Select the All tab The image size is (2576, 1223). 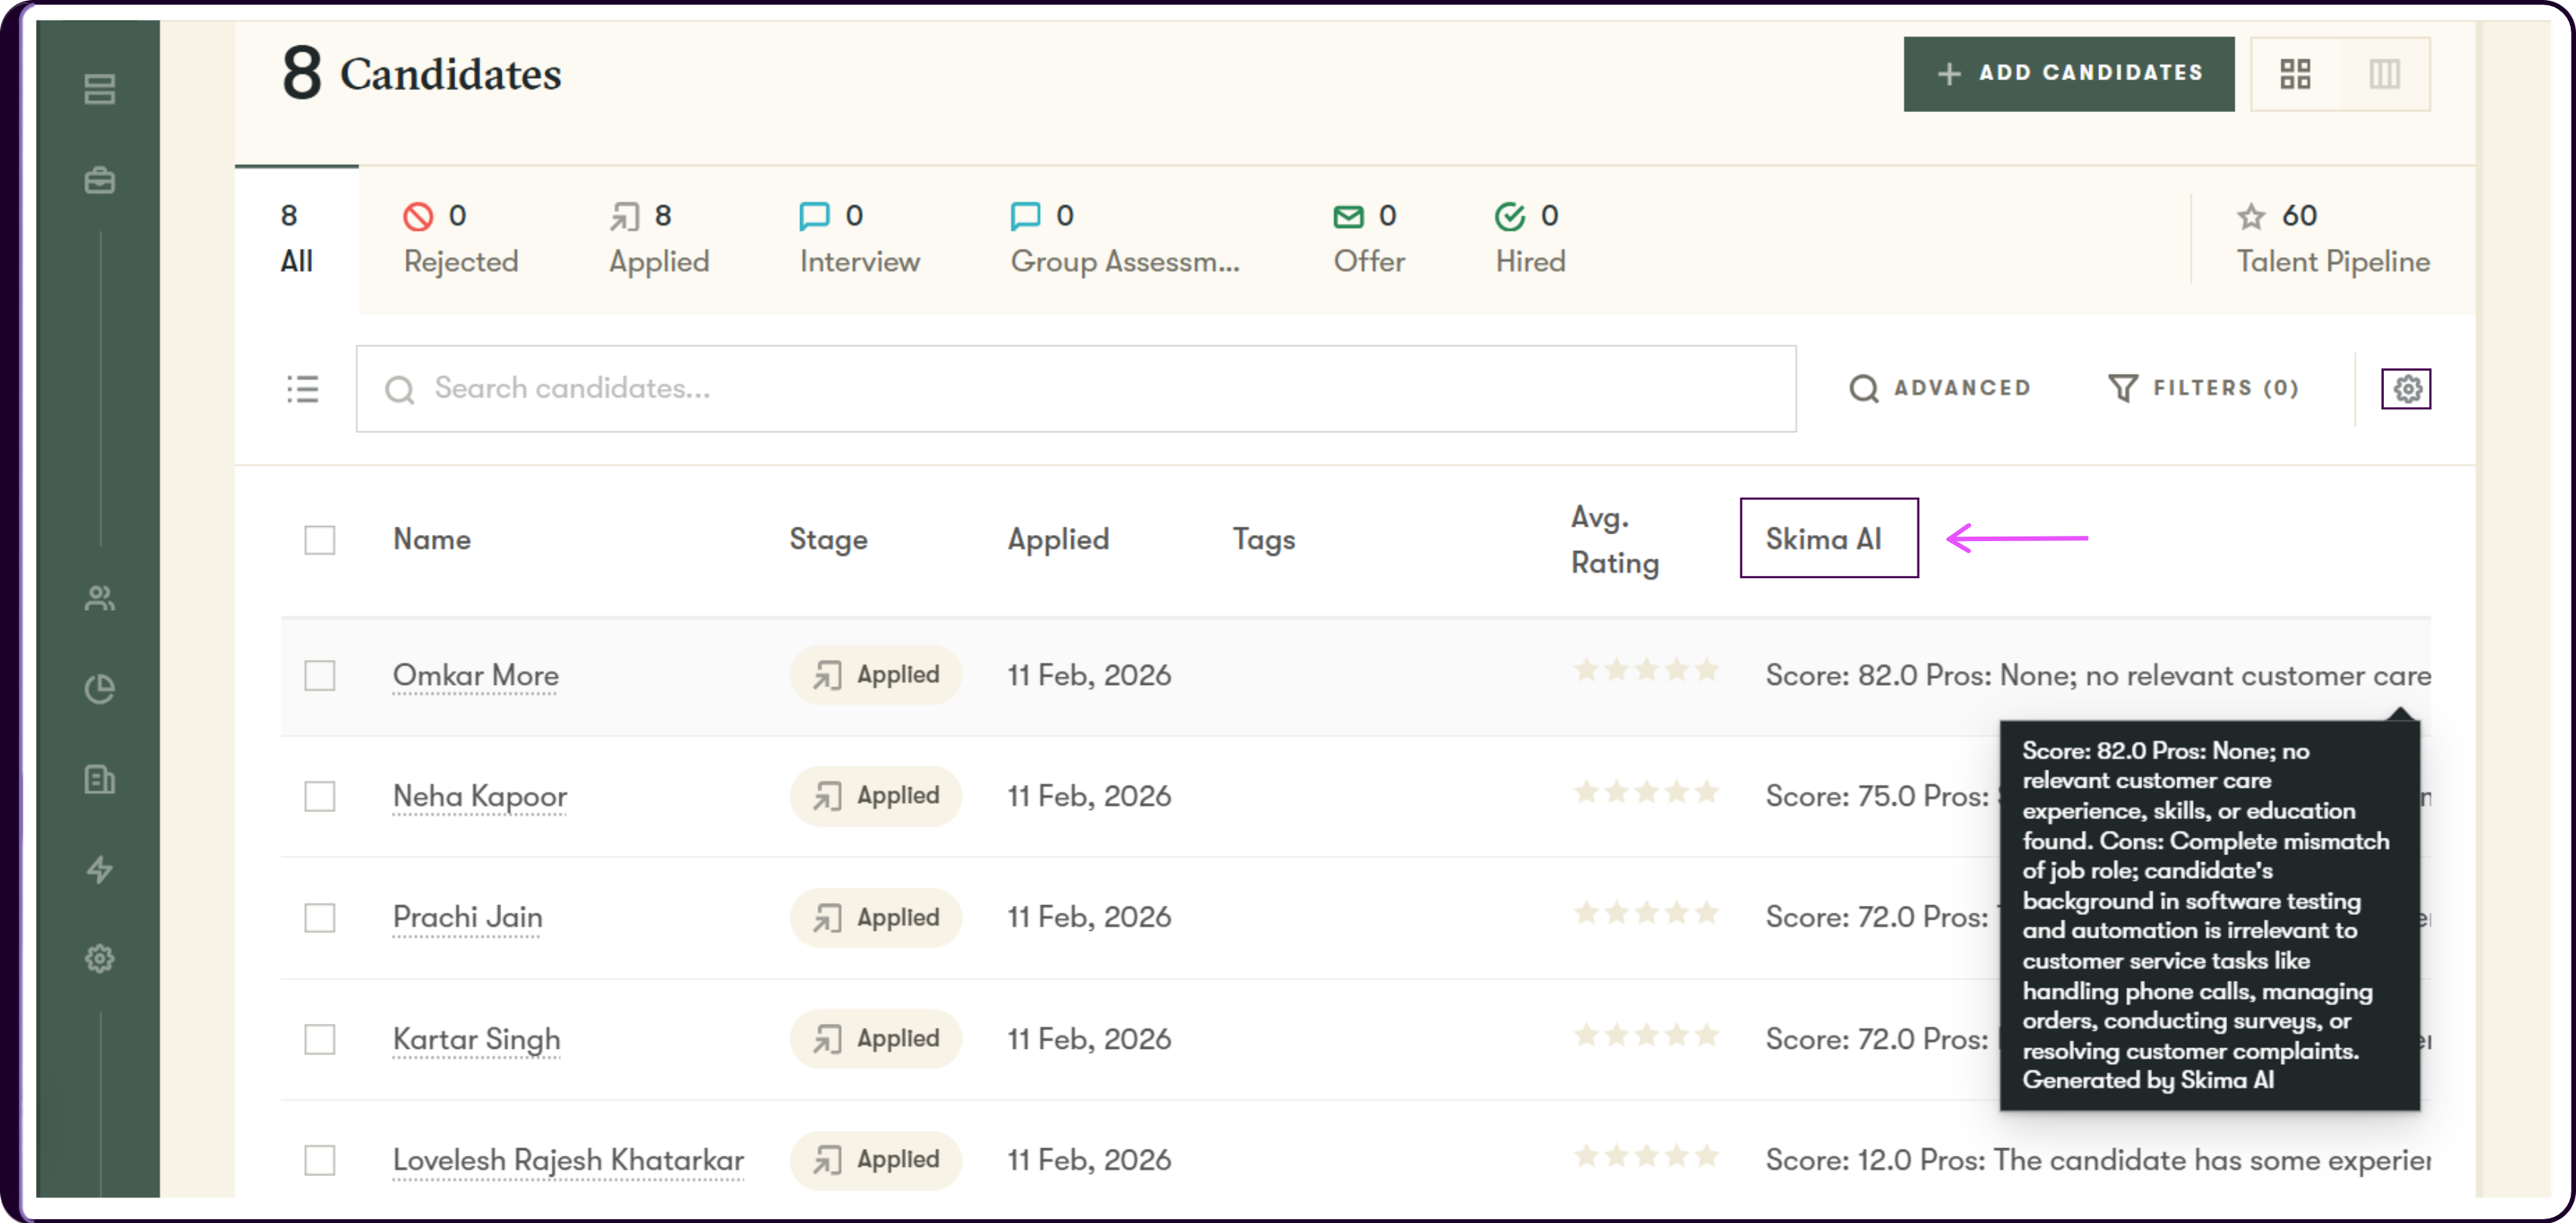click(296, 239)
